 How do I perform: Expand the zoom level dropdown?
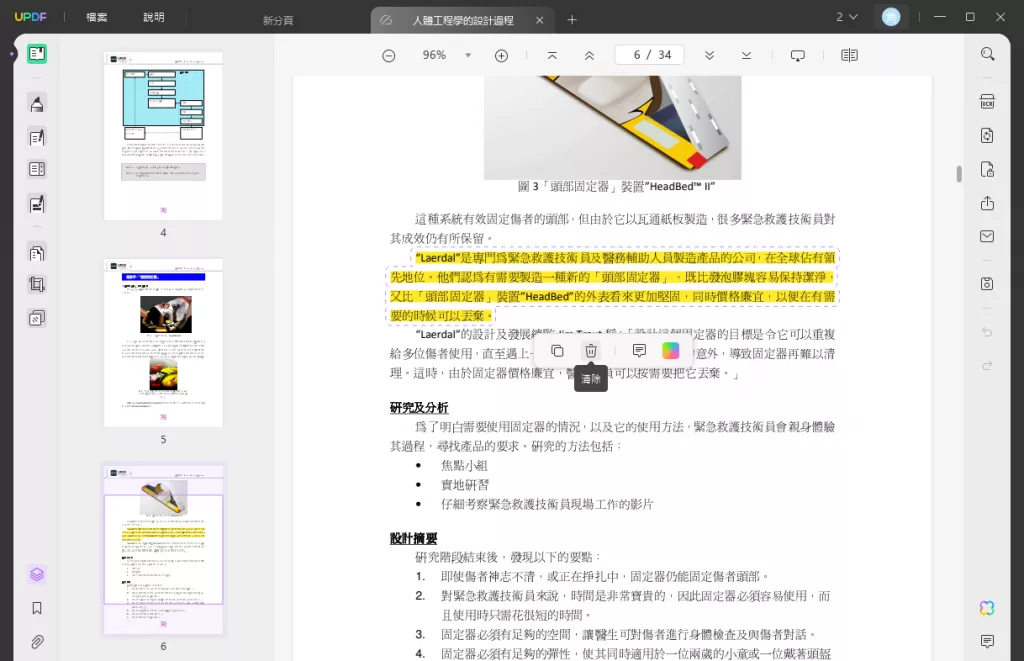[x=468, y=56]
